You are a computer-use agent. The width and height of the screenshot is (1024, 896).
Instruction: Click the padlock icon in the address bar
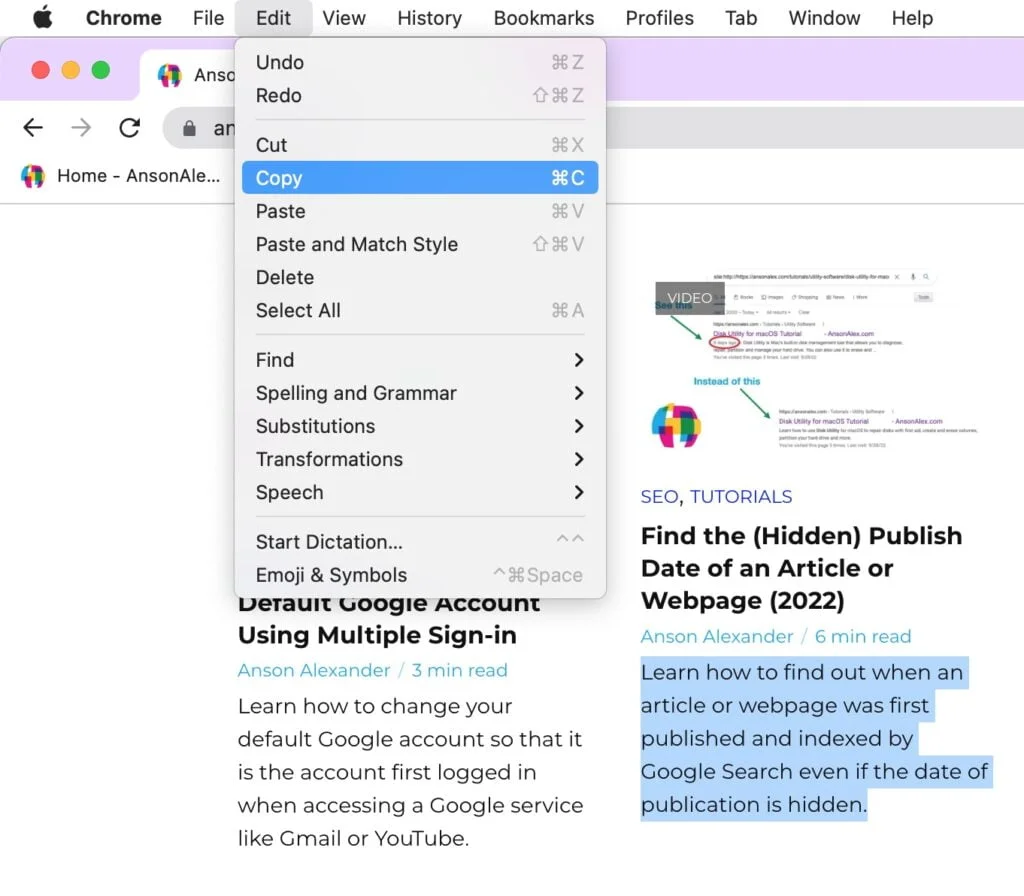[190, 127]
